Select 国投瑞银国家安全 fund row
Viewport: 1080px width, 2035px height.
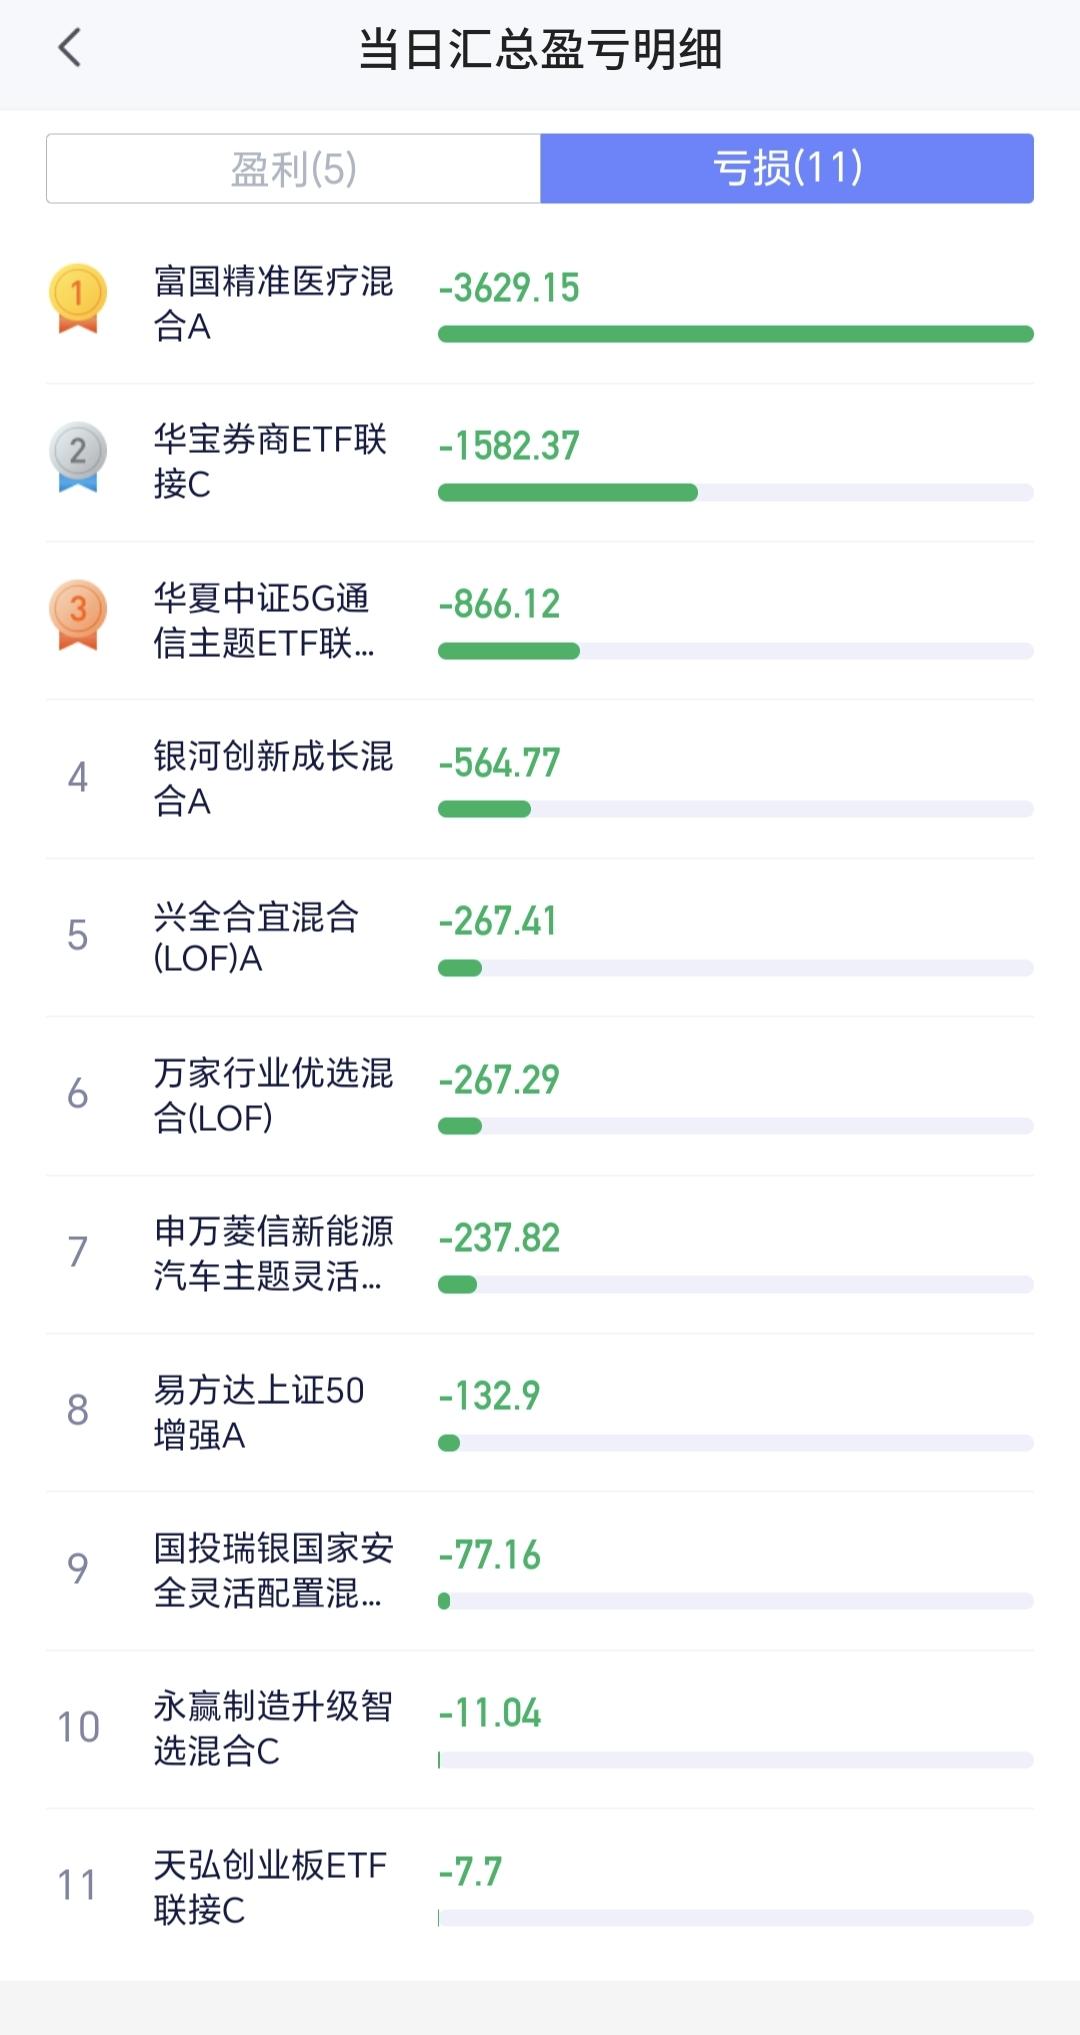(x=540, y=1571)
